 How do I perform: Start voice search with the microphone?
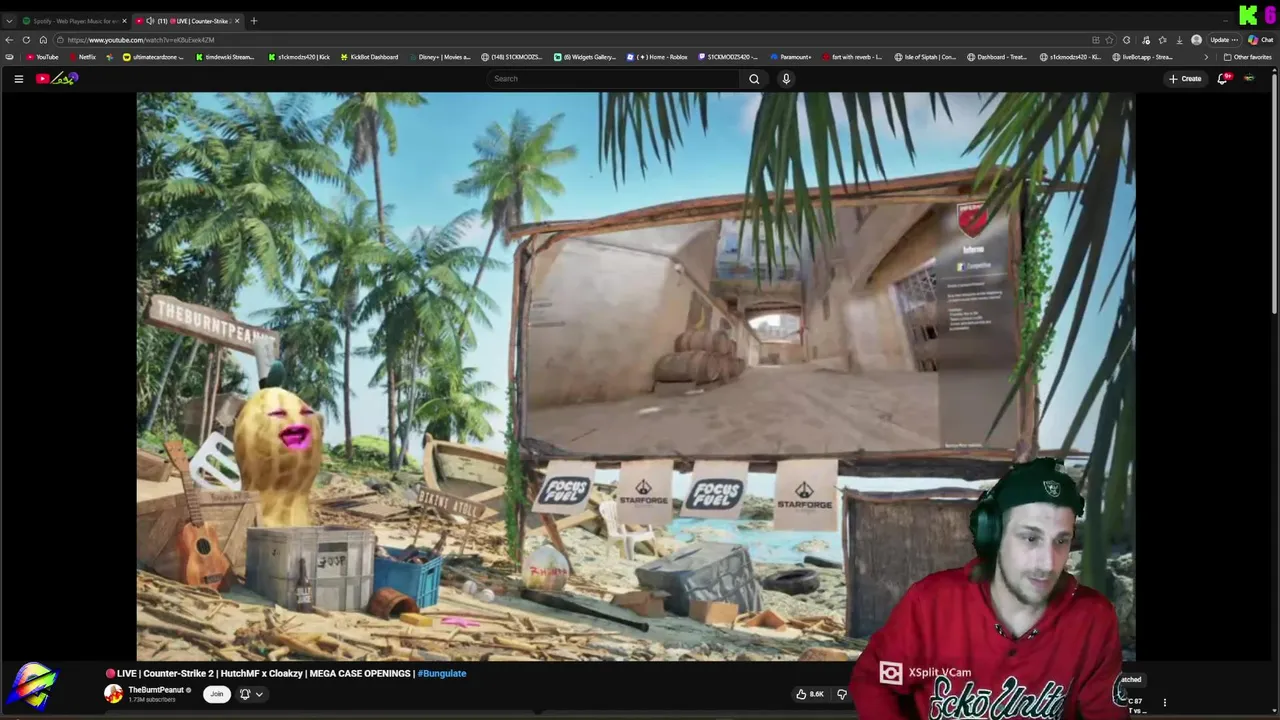(786, 79)
